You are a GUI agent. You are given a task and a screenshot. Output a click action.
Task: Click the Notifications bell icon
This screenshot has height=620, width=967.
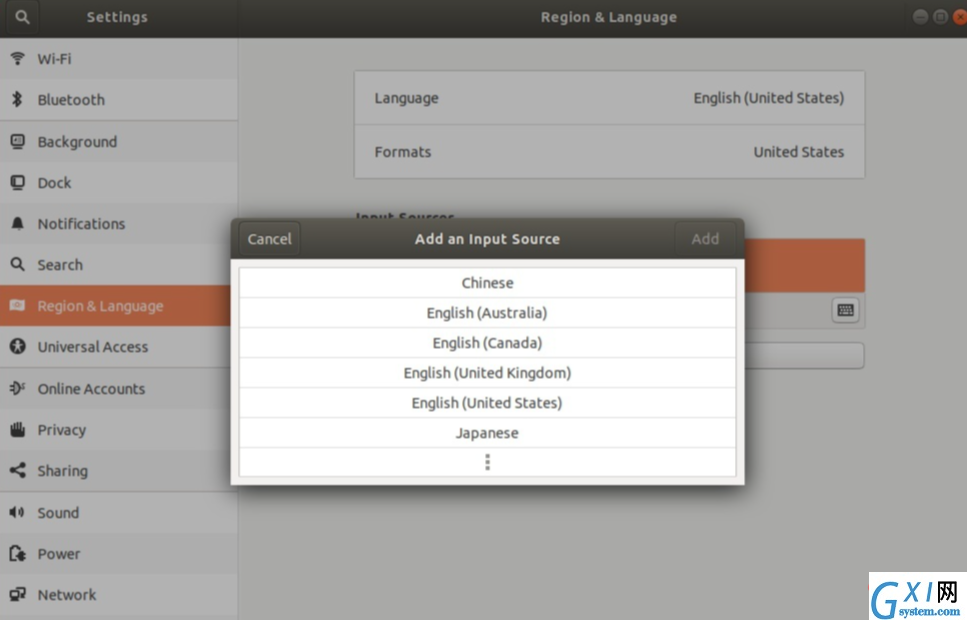[17, 223]
